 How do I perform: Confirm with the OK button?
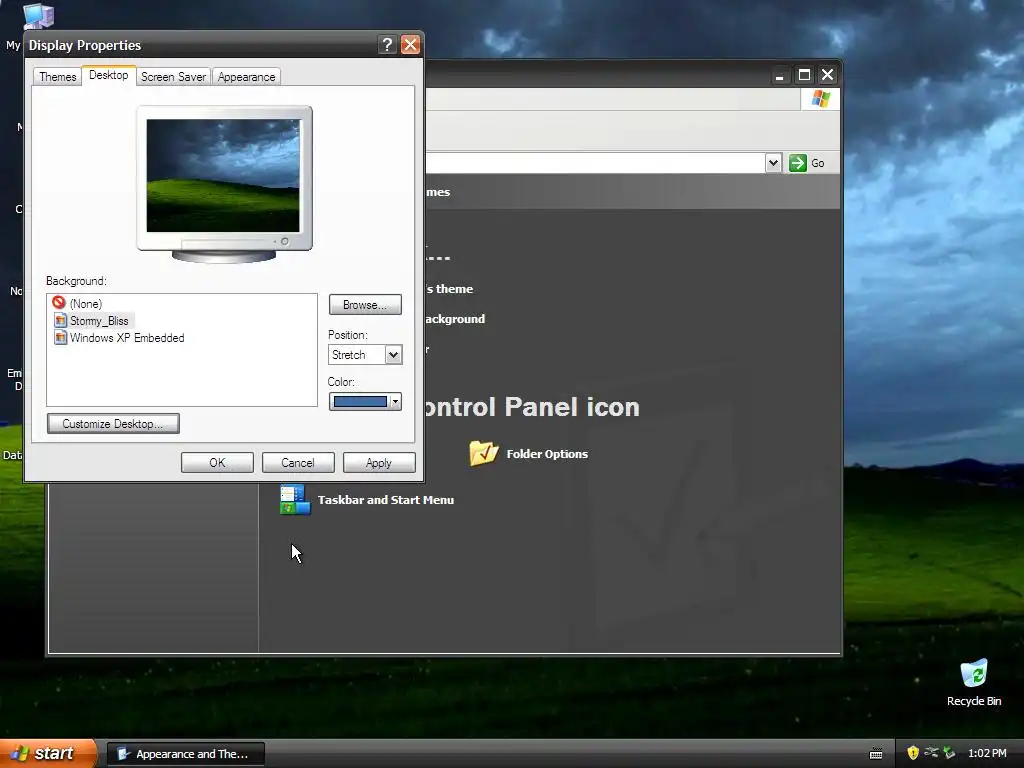(x=217, y=462)
